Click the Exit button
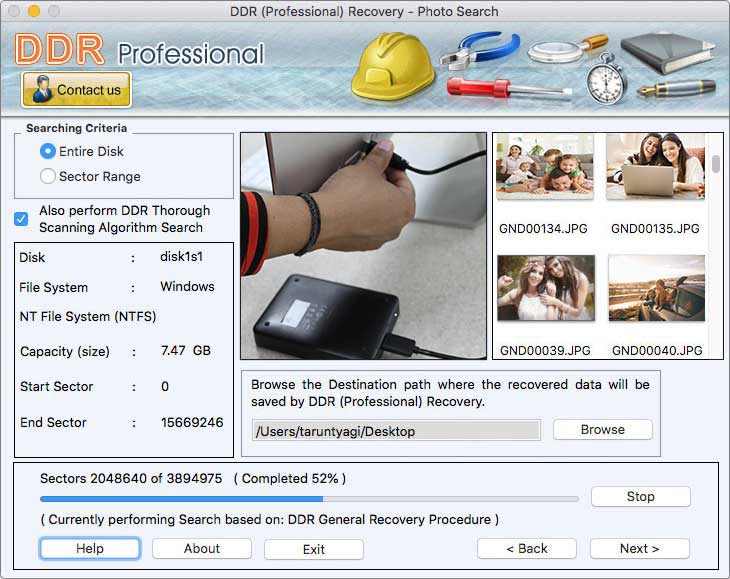 coord(314,549)
